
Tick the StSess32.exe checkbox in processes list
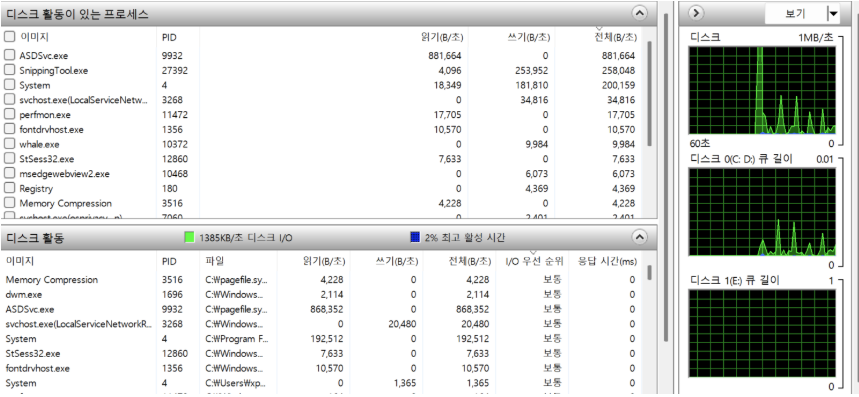coord(9,159)
